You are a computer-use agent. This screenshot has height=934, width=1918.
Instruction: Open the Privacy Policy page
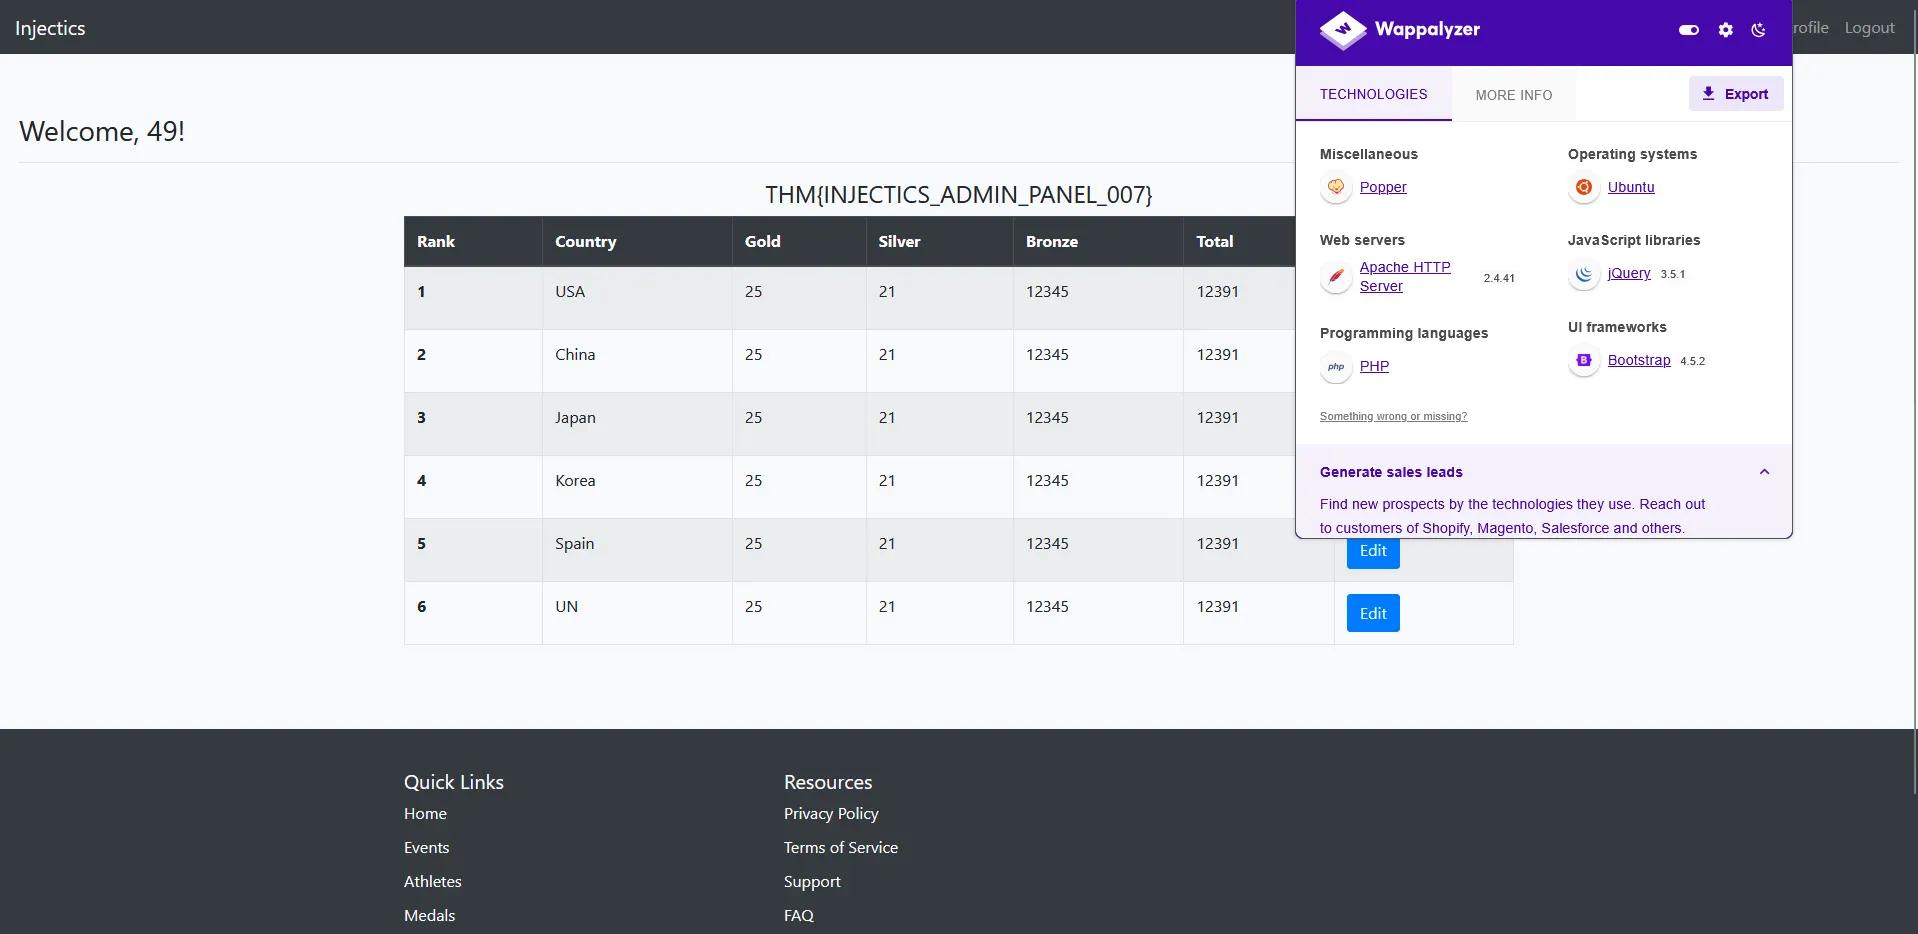(830, 813)
